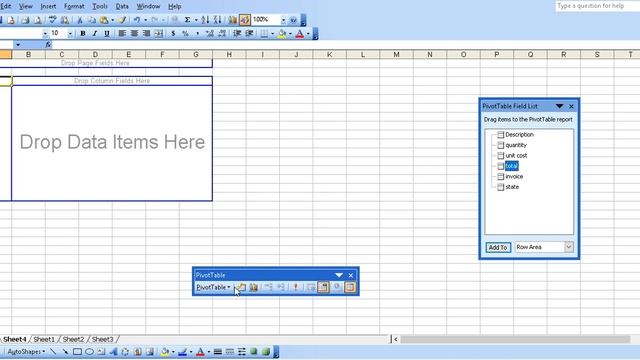This screenshot has width=640, height=360.
Task: Open the PivotTable dropdown menu
Action: pos(213,287)
